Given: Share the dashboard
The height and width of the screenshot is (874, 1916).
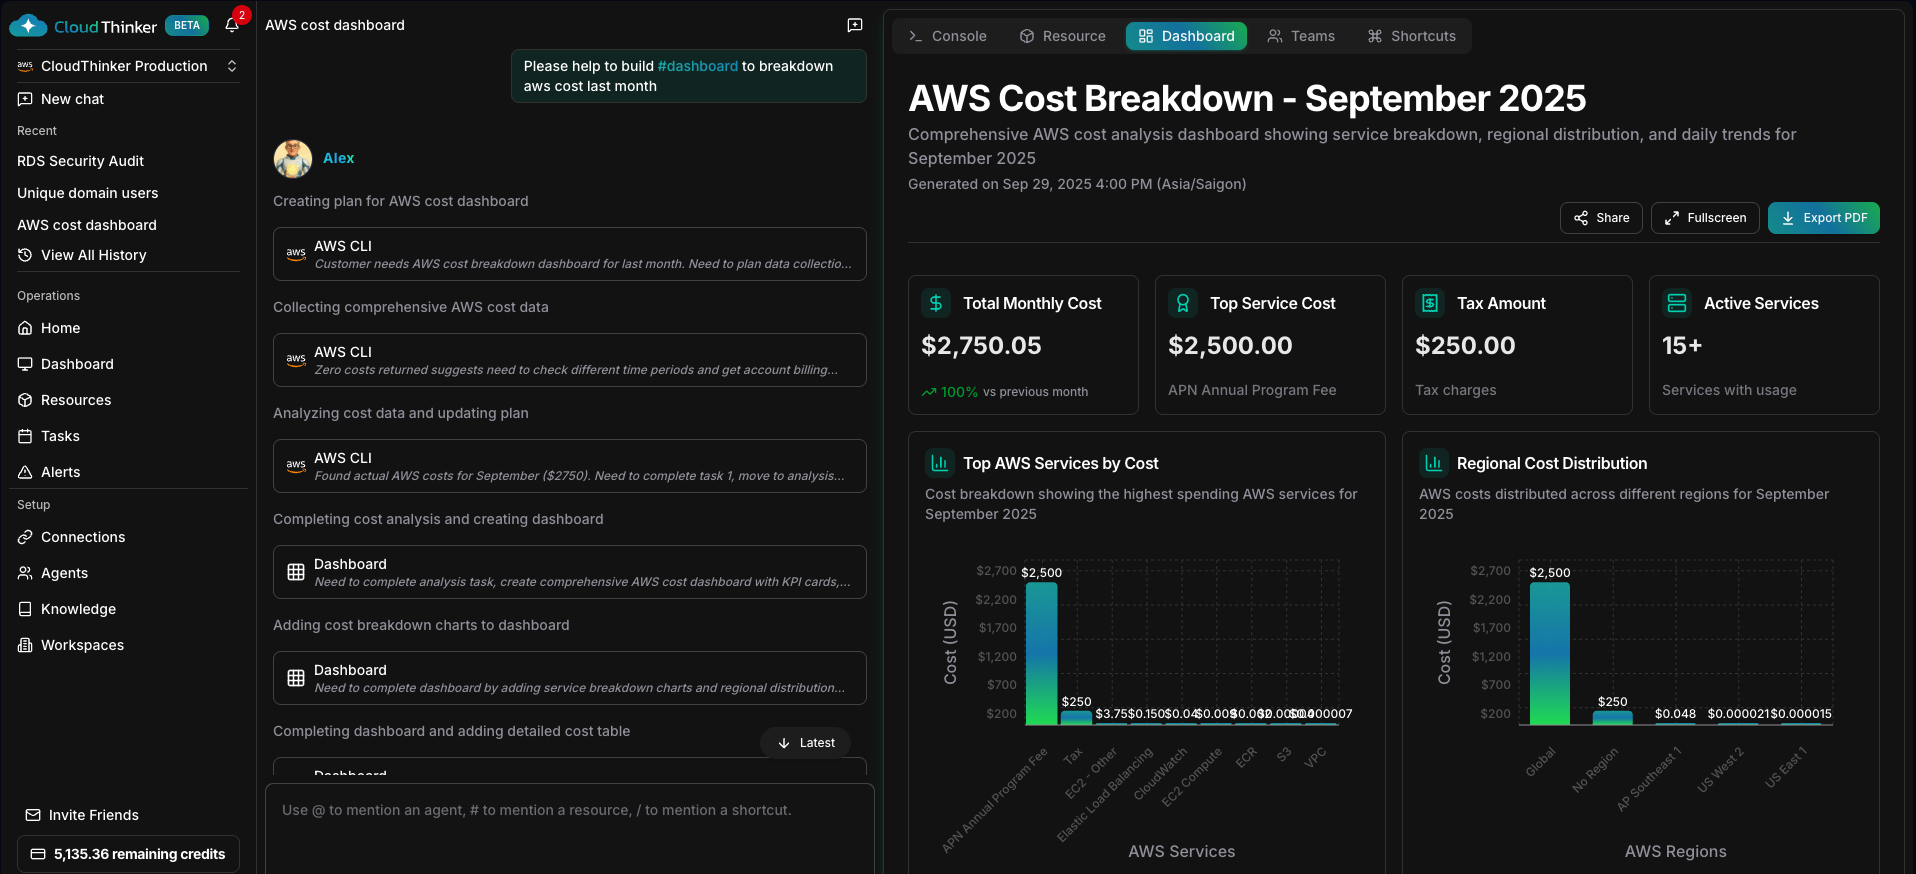Looking at the screenshot, I should coord(1601,218).
